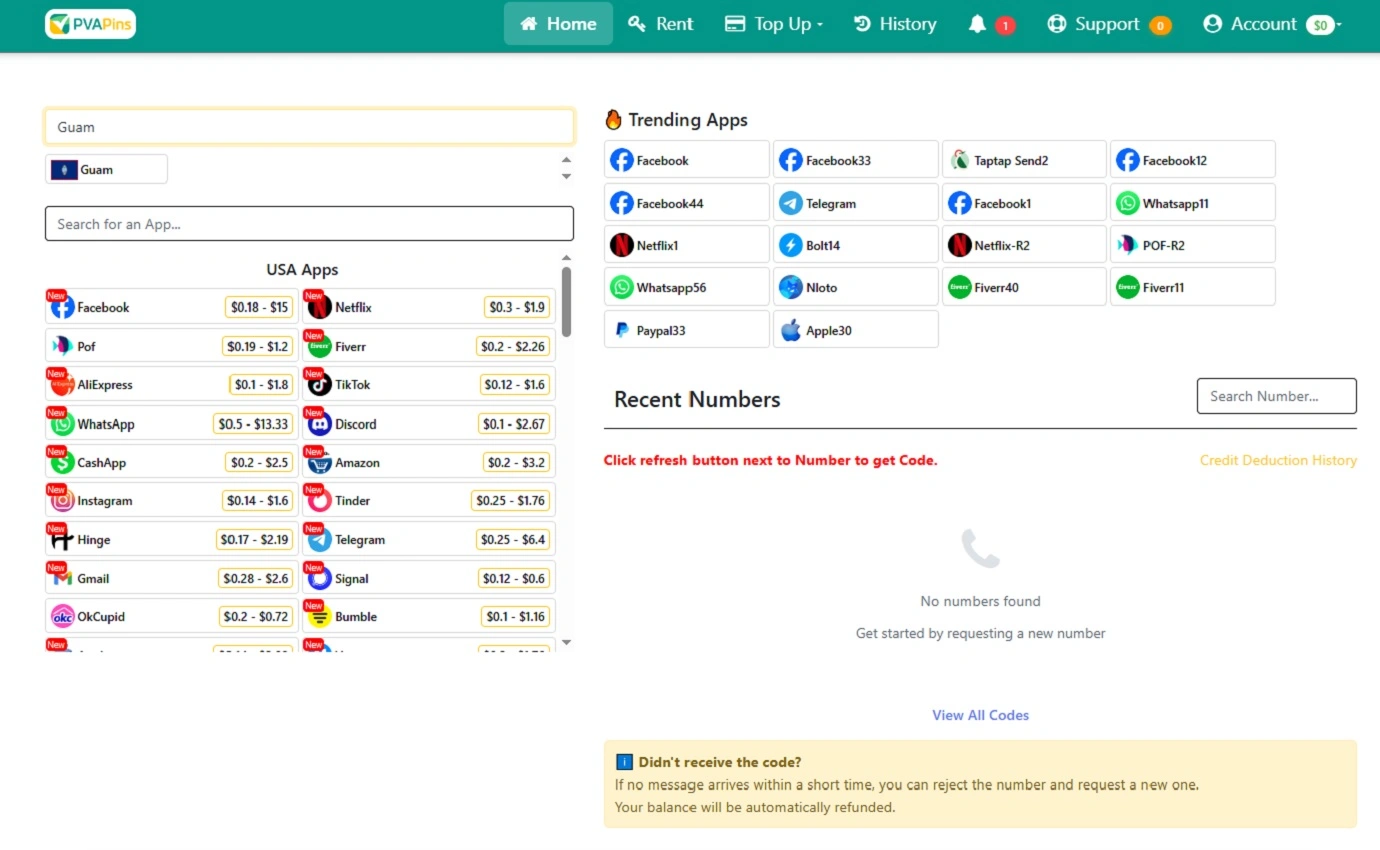Click the country list down arrow
Viewport: 1380px width, 850px height.
(x=567, y=177)
